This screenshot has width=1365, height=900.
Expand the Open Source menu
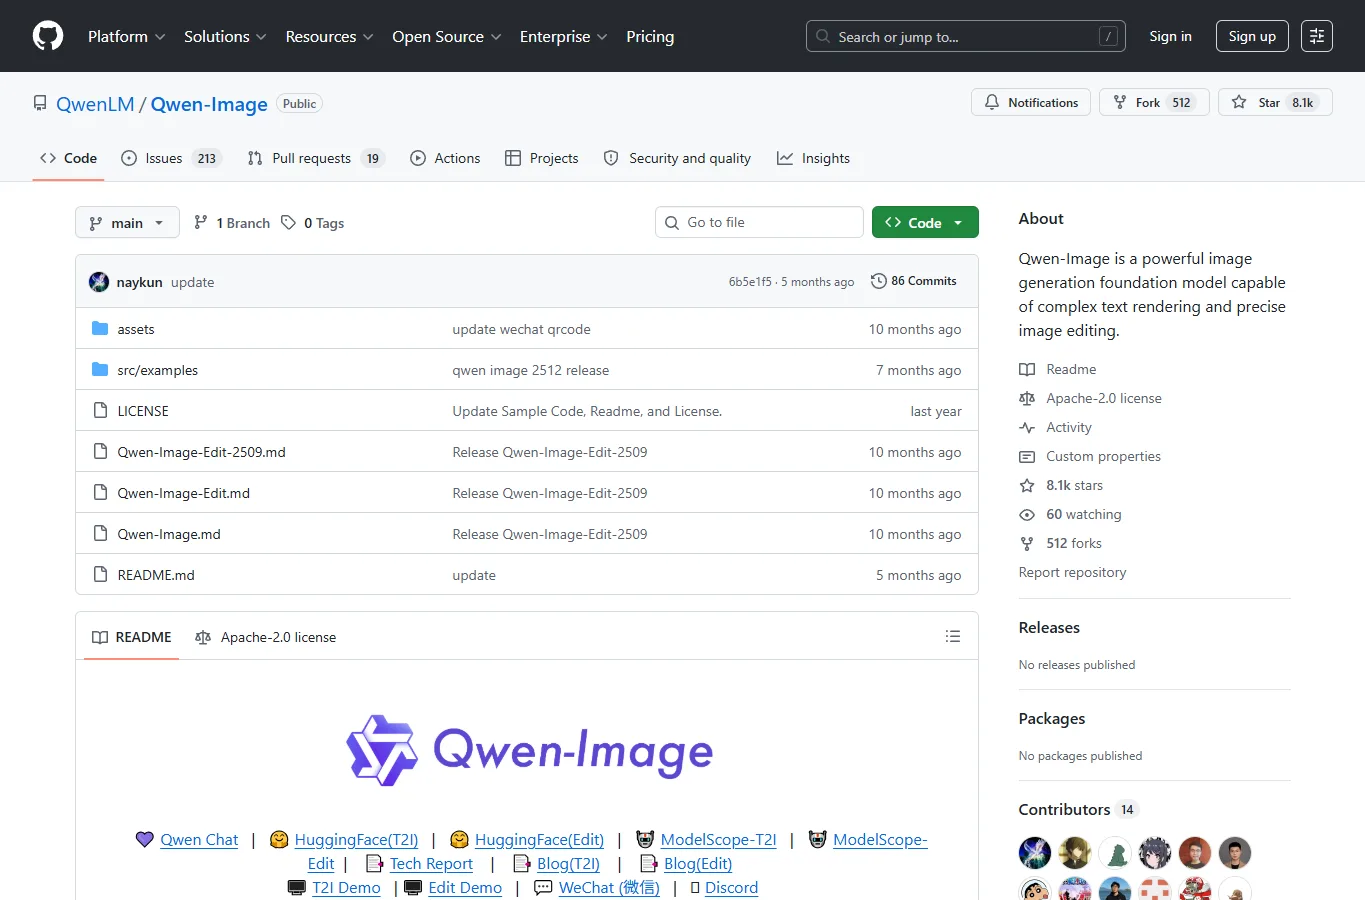click(447, 36)
